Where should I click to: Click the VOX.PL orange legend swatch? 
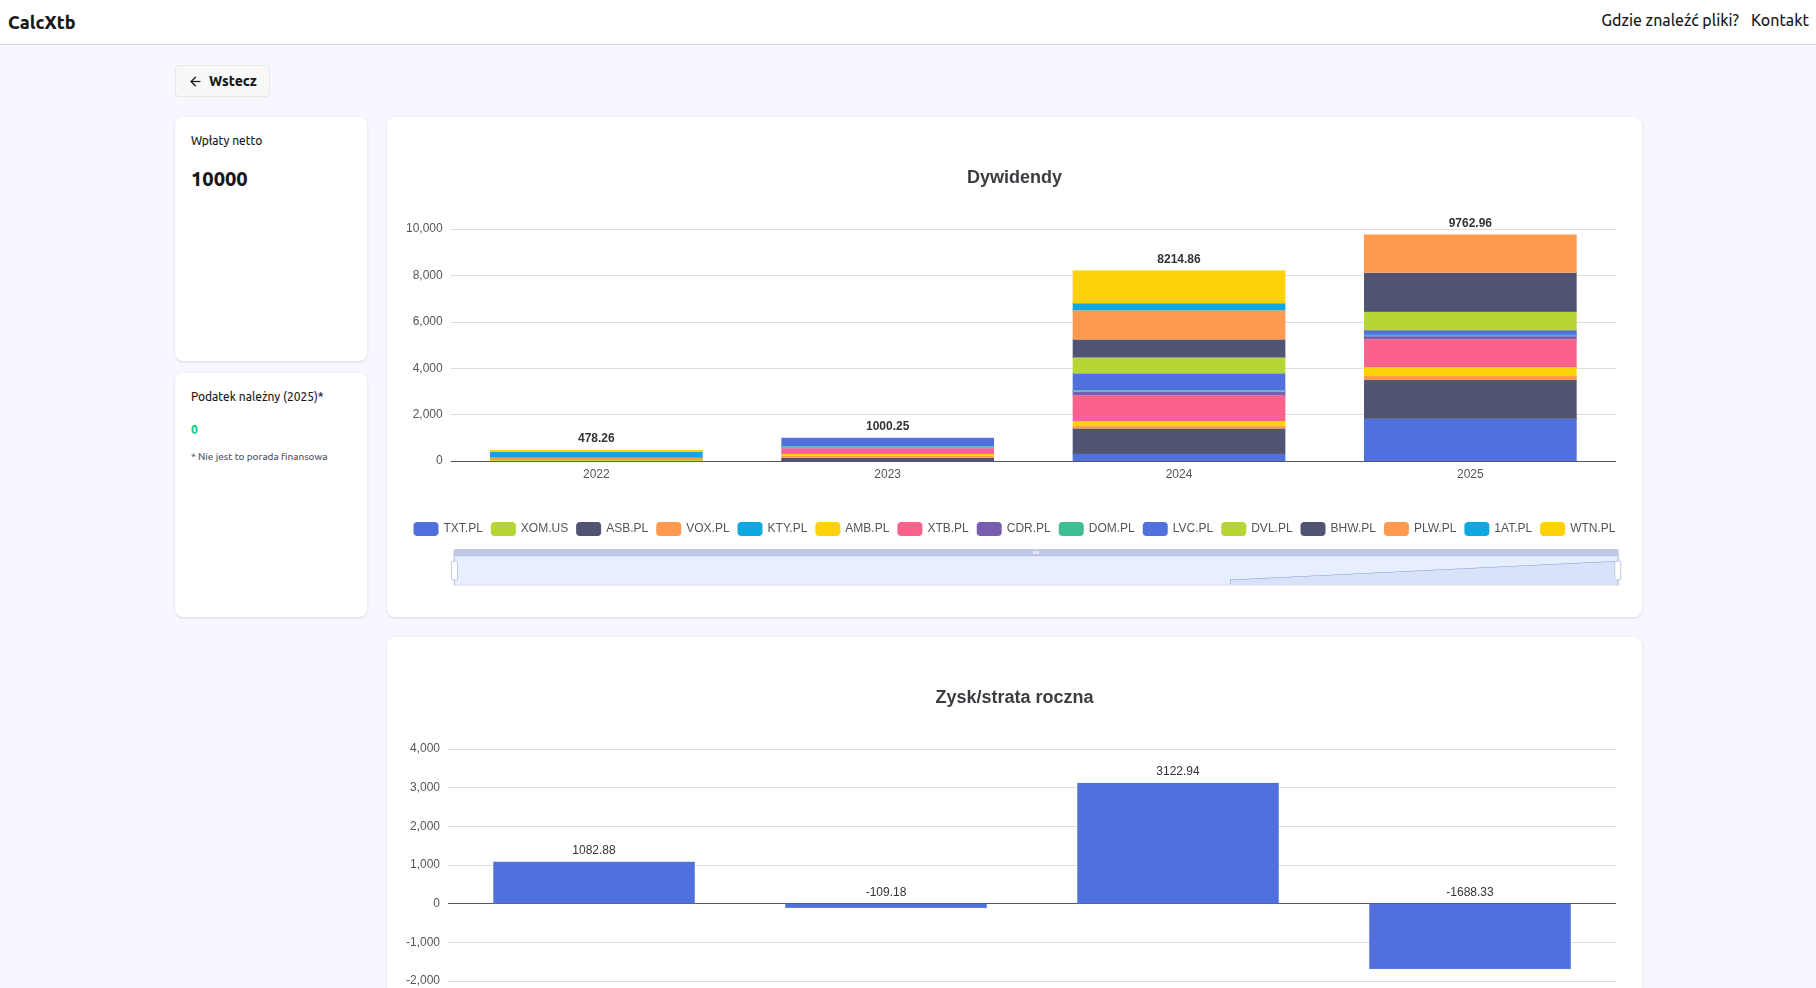click(668, 529)
